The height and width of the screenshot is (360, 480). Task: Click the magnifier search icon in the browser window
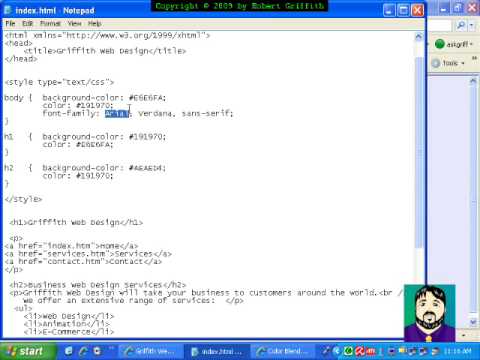461,25
